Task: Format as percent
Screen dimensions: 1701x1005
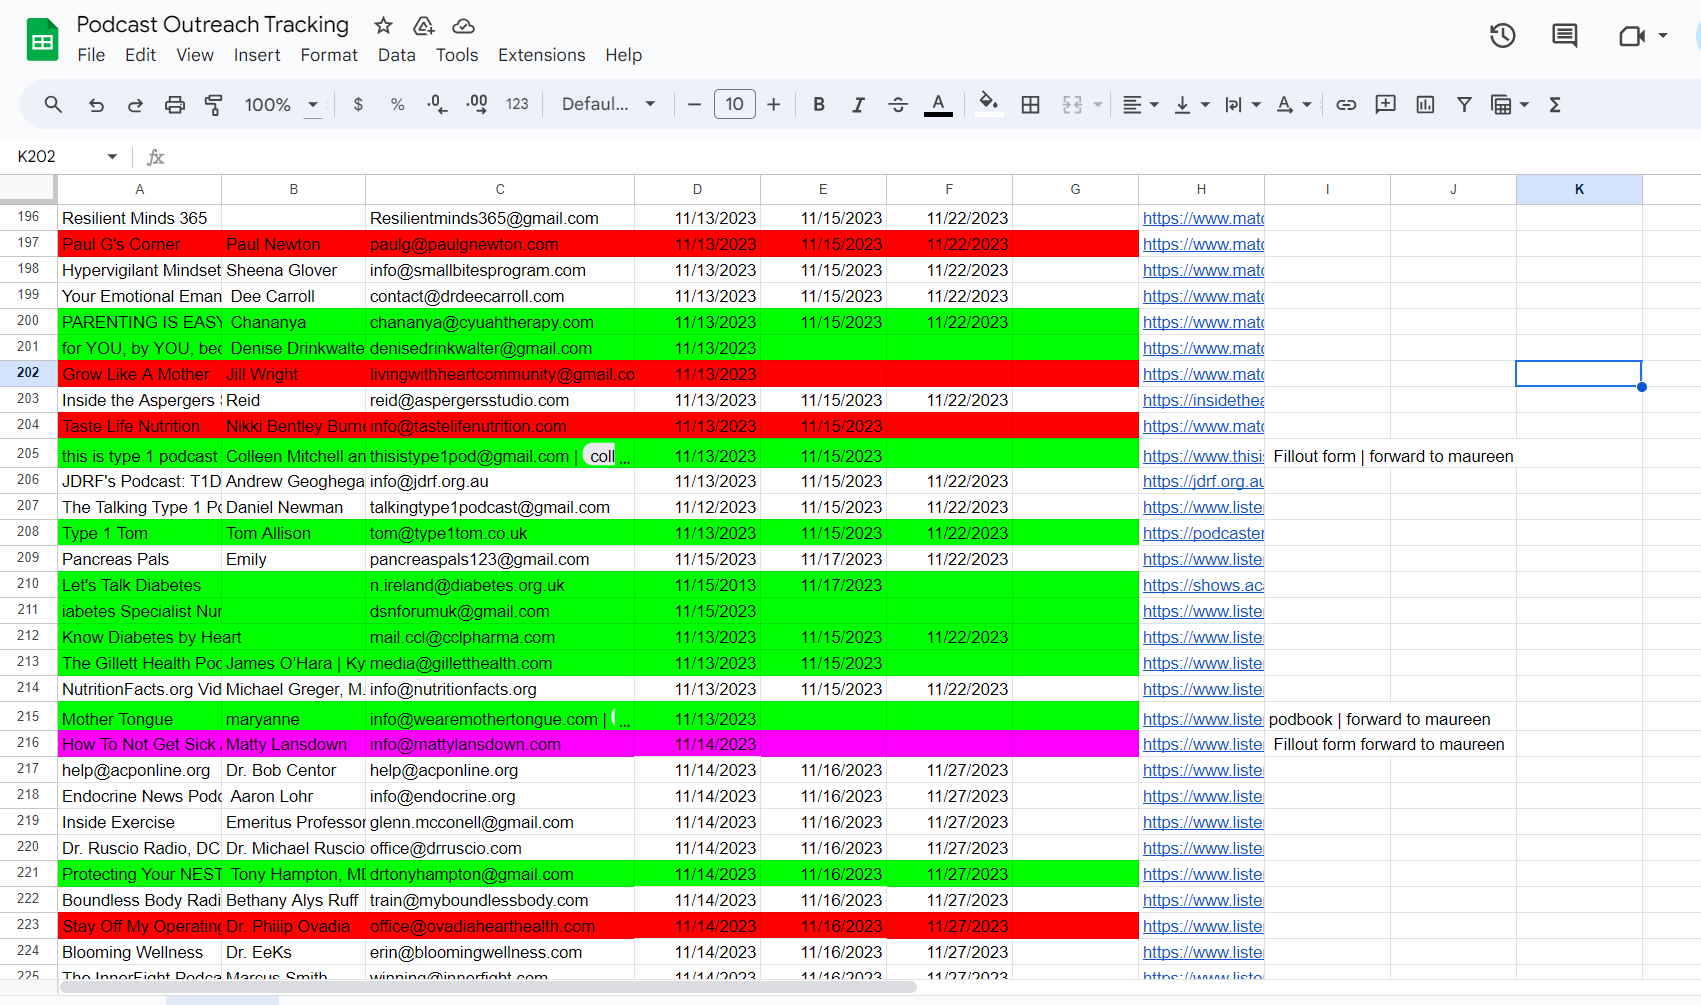Action: pyautogui.click(x=397, y=104)
